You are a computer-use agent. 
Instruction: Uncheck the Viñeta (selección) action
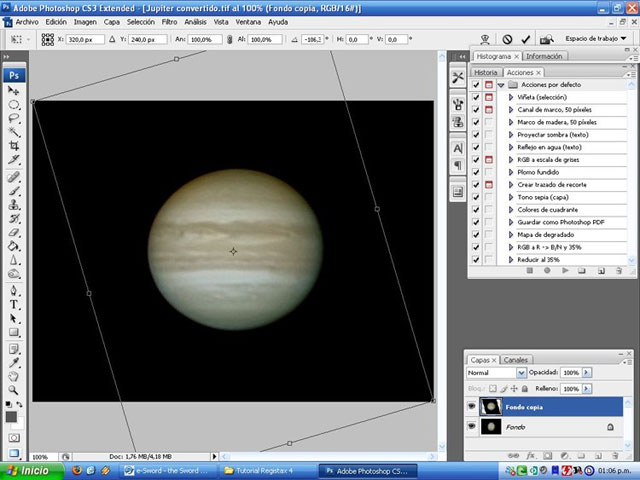[x=476, y=97]
